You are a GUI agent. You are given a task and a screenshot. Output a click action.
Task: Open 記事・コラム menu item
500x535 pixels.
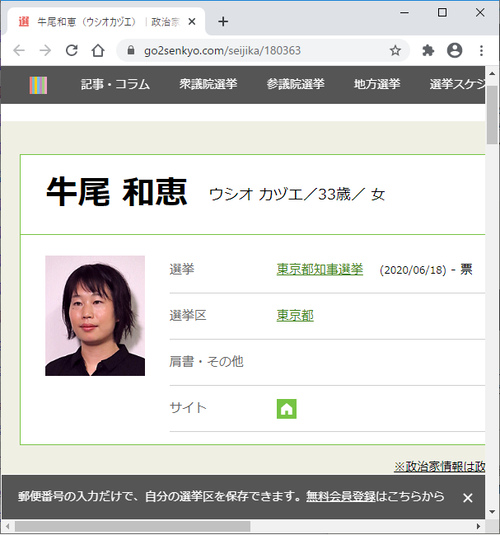(x=115, y=84)
